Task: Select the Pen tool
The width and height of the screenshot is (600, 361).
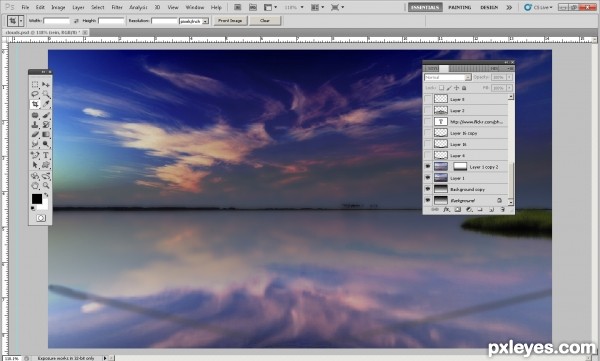Action: [35, 155]
